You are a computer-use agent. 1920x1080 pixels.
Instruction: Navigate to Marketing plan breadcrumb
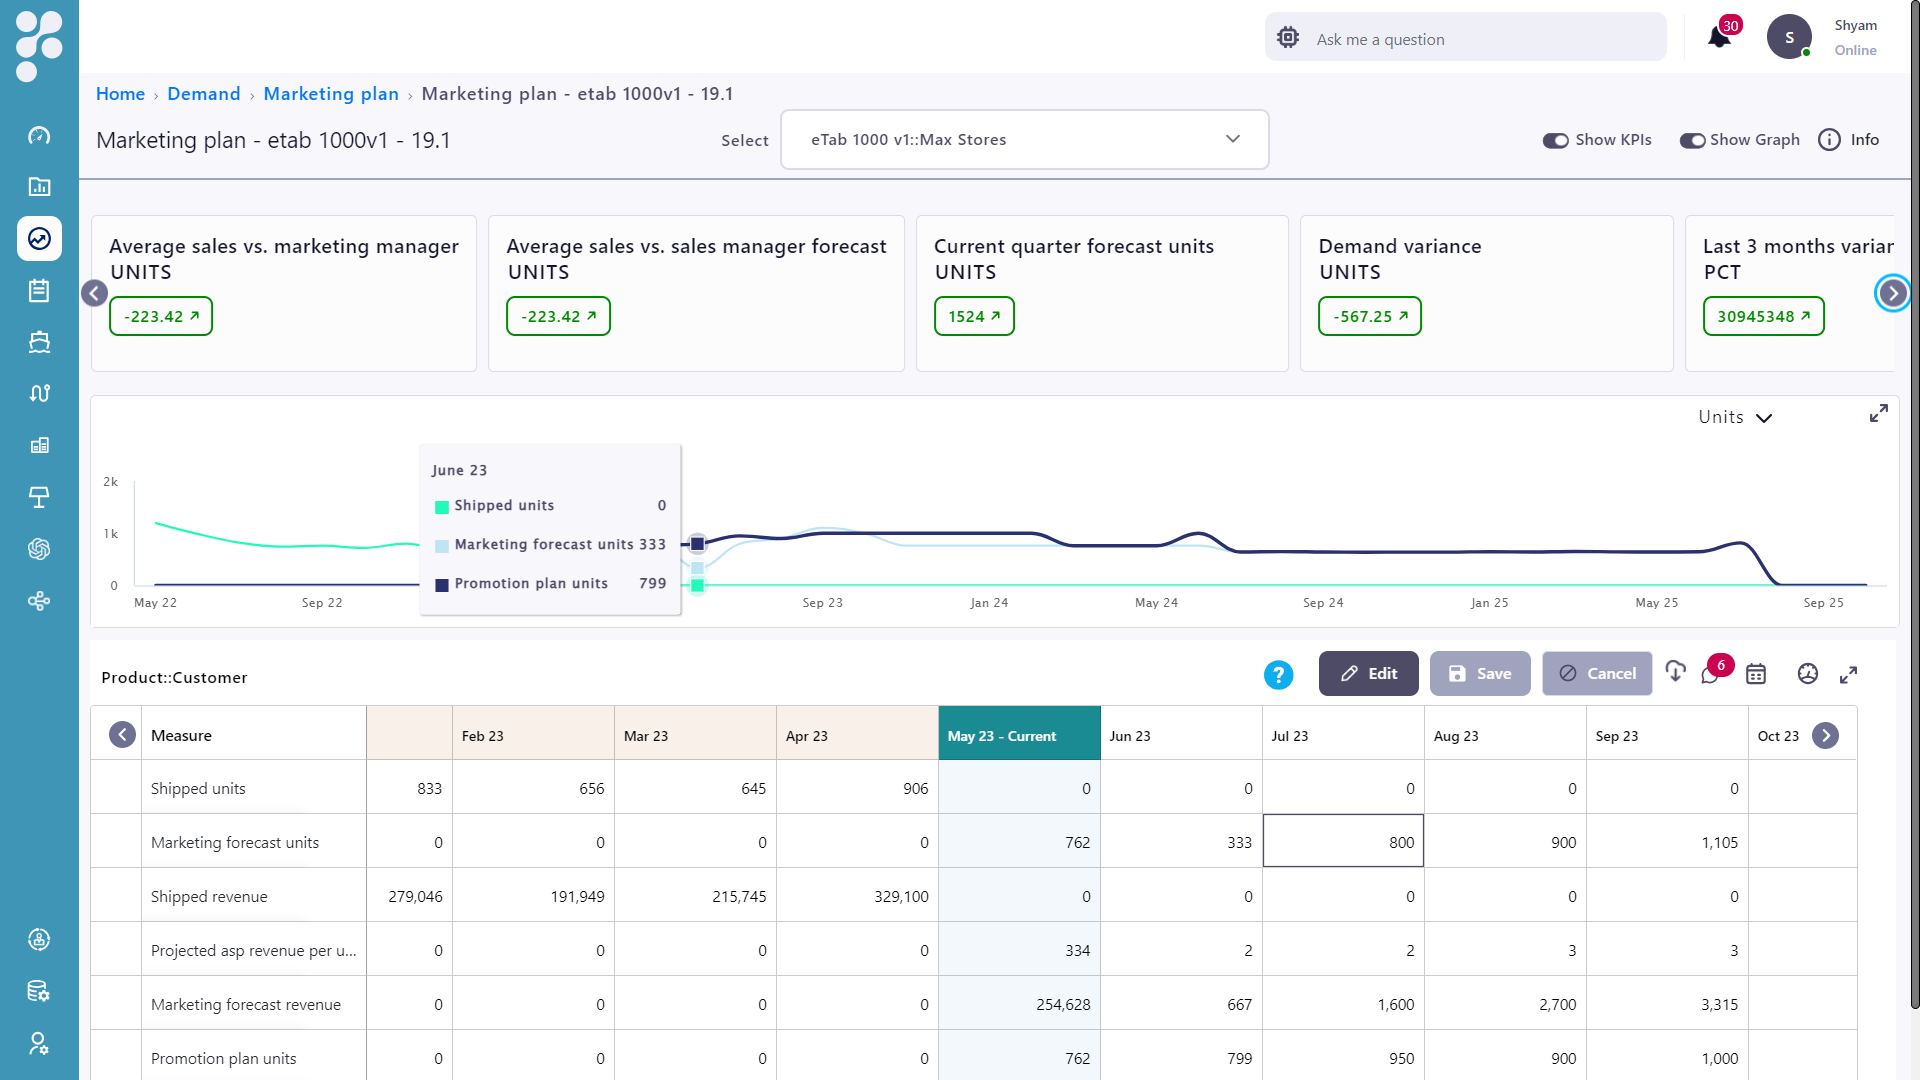pyautogui.click(x=330, y=94)
